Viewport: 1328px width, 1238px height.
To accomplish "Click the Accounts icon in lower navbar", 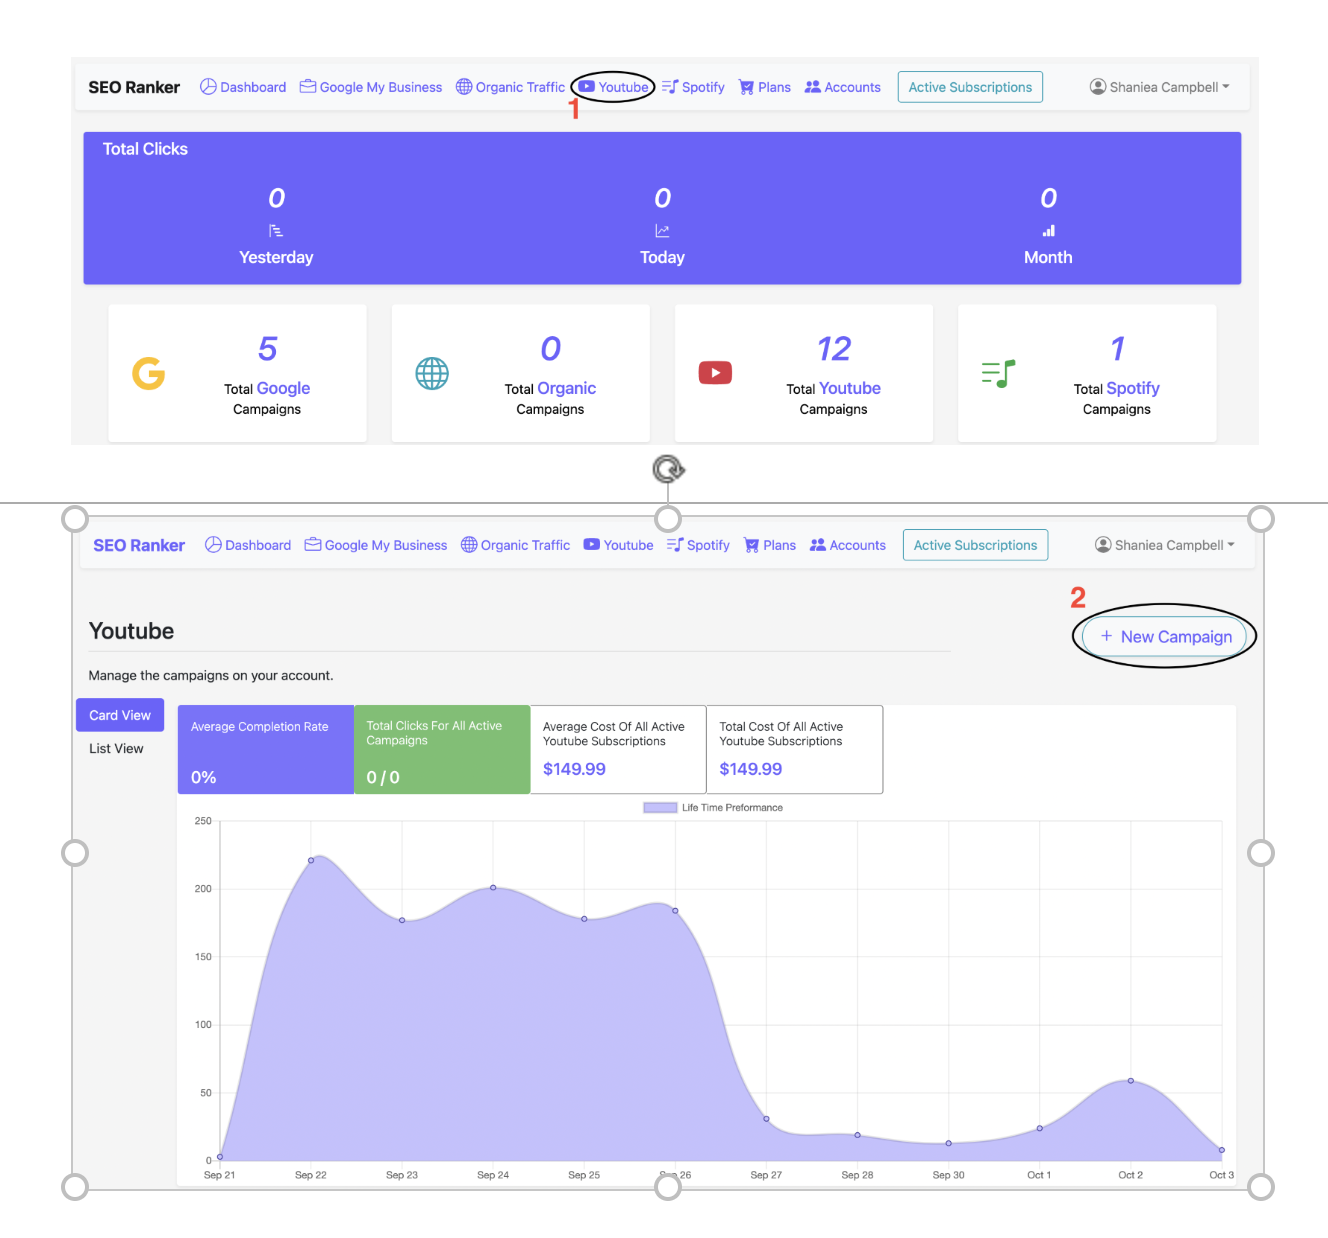I will coord(818,545).
